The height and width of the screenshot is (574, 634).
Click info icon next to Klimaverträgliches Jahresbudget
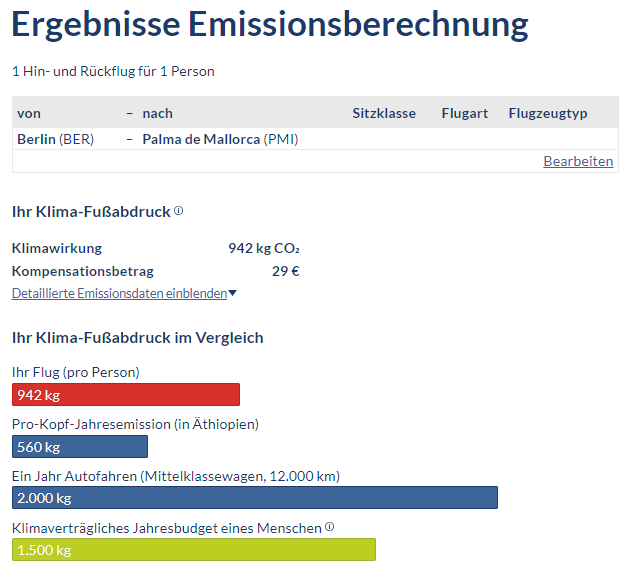(330, 527)
